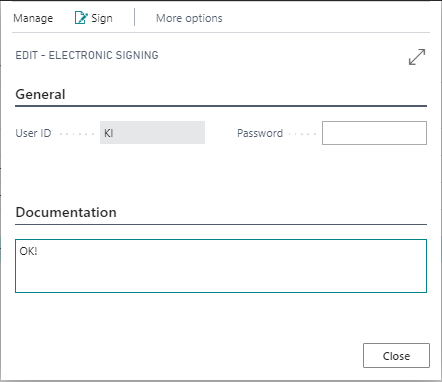Open the Manage menu
This screenshot has width=442, height=382.
[33, 18]
